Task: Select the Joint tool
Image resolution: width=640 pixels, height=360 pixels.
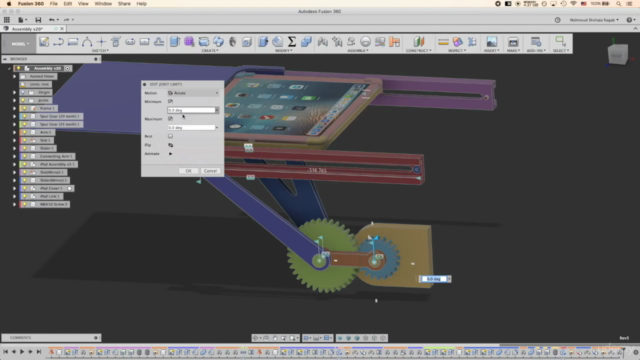Action: (x=337, y=42)
